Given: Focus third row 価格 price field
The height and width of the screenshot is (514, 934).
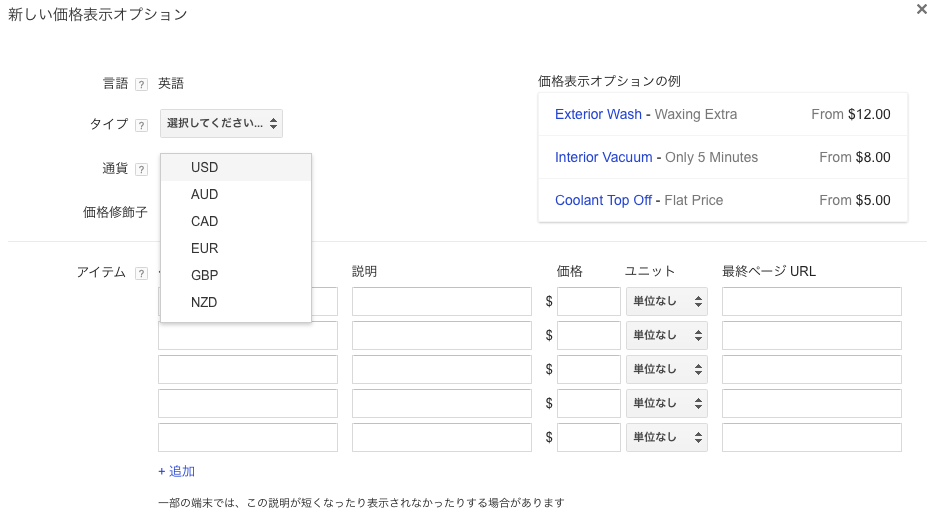Looking at the screenshot, I should coord(589,369).
